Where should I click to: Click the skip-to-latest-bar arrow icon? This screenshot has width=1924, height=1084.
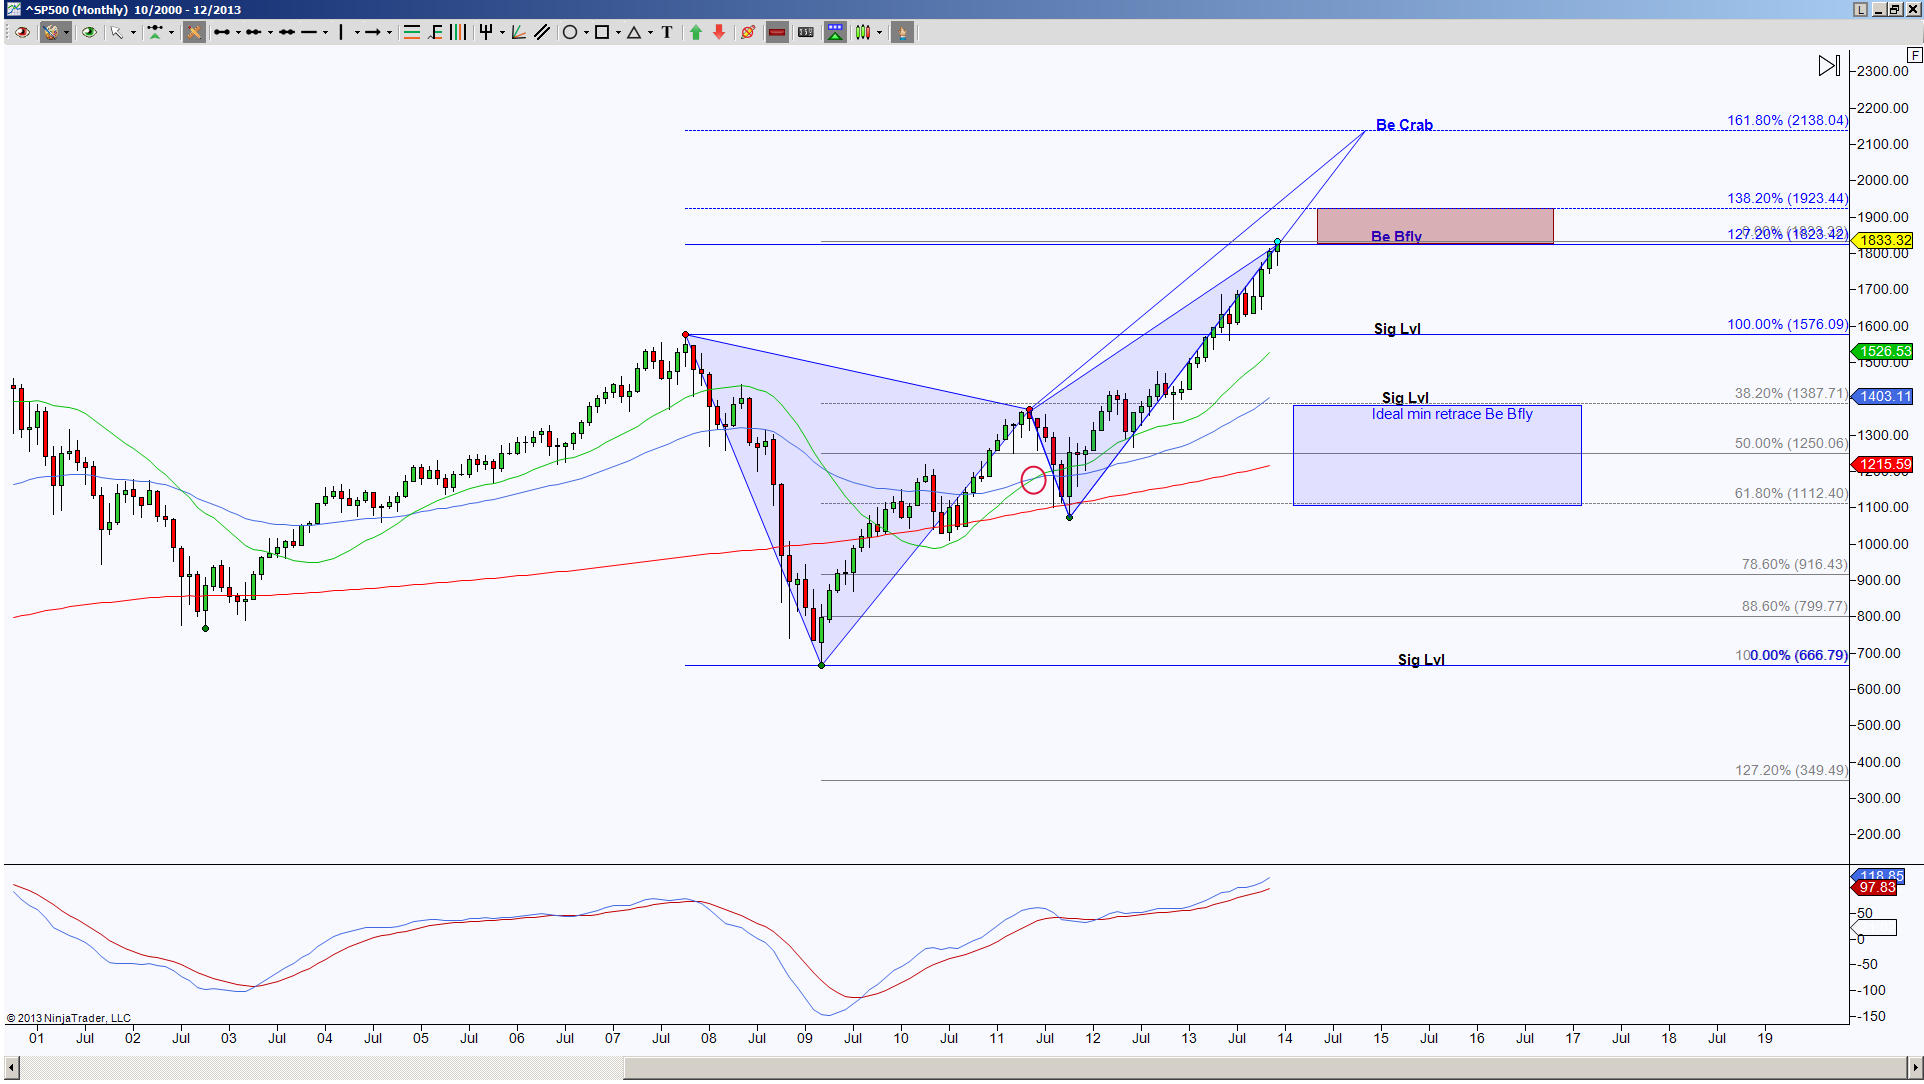coord(1829,66)
